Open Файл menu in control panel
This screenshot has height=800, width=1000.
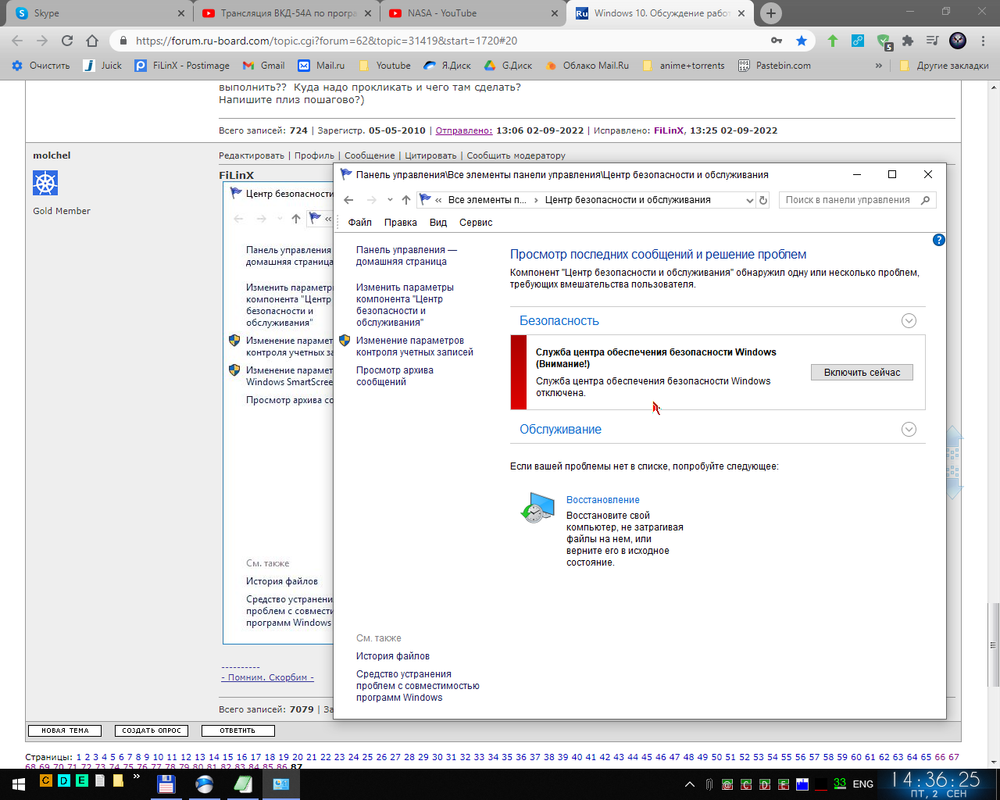[360, 222]
